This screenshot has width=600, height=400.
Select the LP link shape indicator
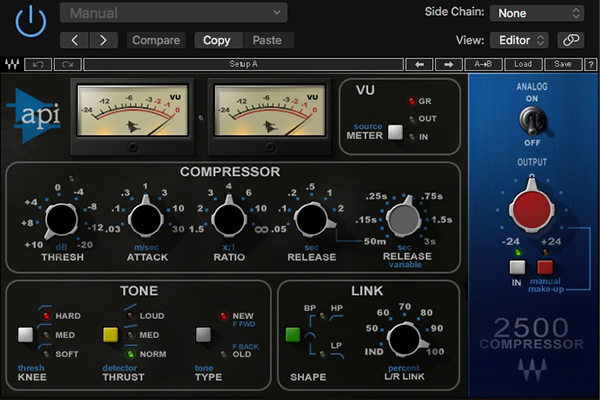tap(322, 354)
